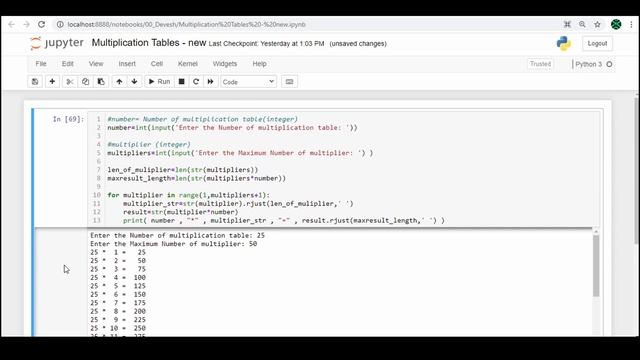Click the #multiplier (integer) comment line
Screen dimensions: 640x360
click(x=149, y=144)
